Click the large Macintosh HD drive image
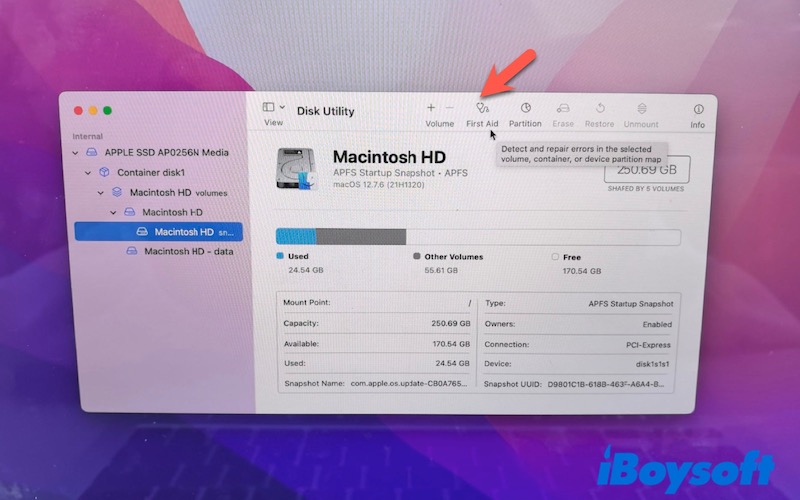Image resolution: width=800 pixels, height=500 pixels. tap(296, 169)
